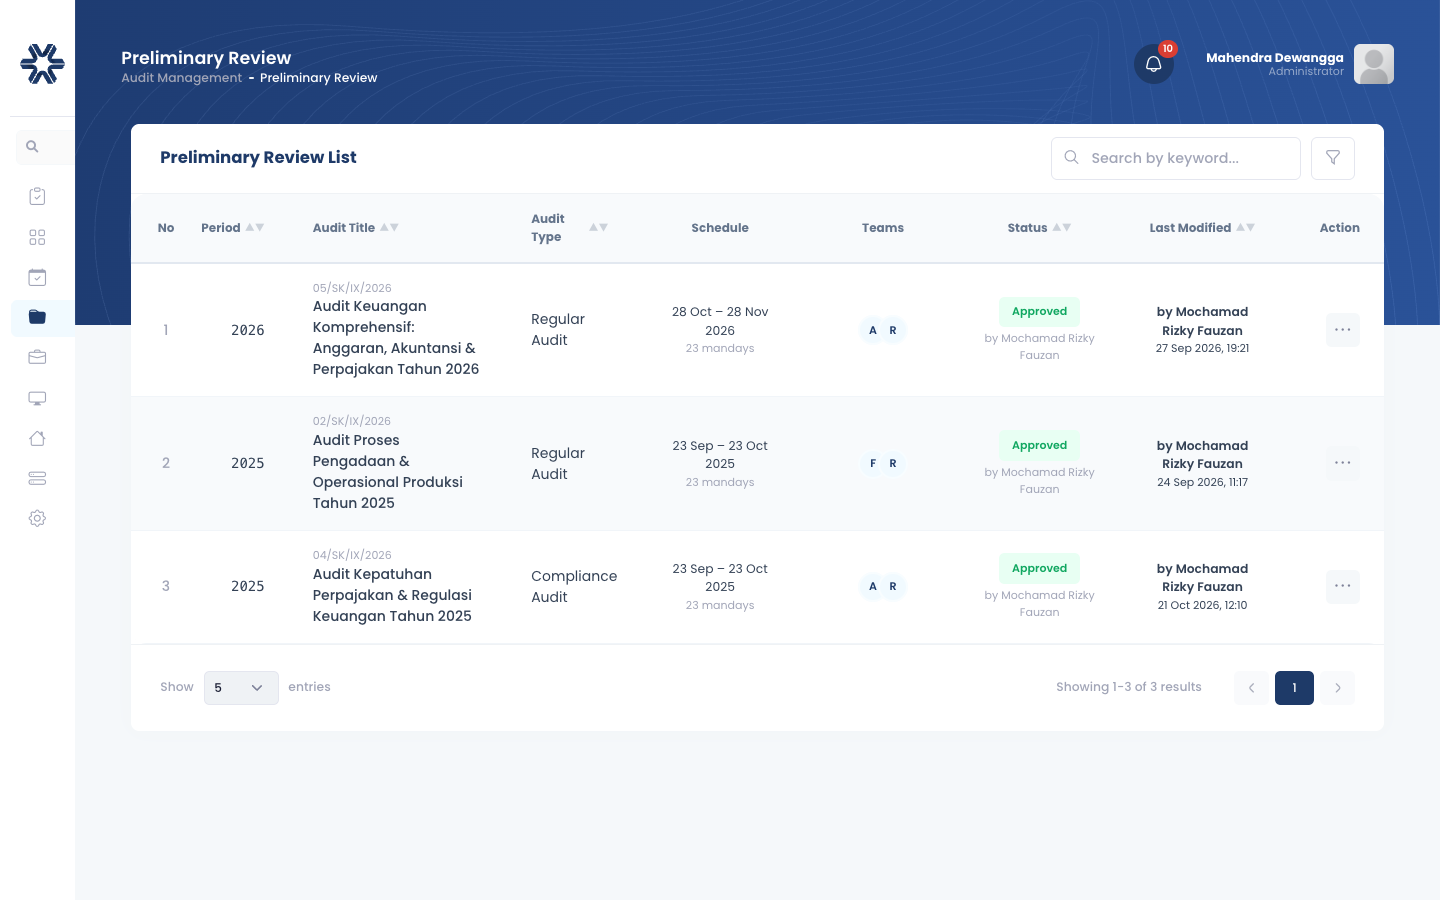Click the Audit Management breadcrumb

pos(181,78)
